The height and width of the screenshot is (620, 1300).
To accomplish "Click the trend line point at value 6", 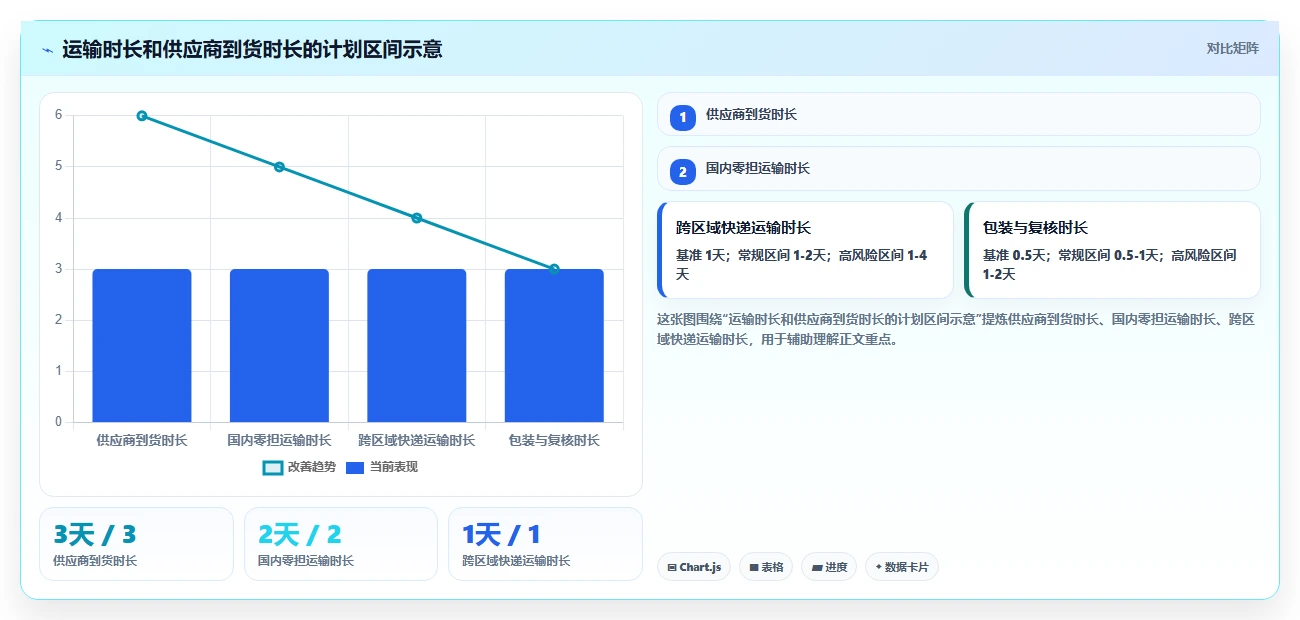I will click(142, 116).
